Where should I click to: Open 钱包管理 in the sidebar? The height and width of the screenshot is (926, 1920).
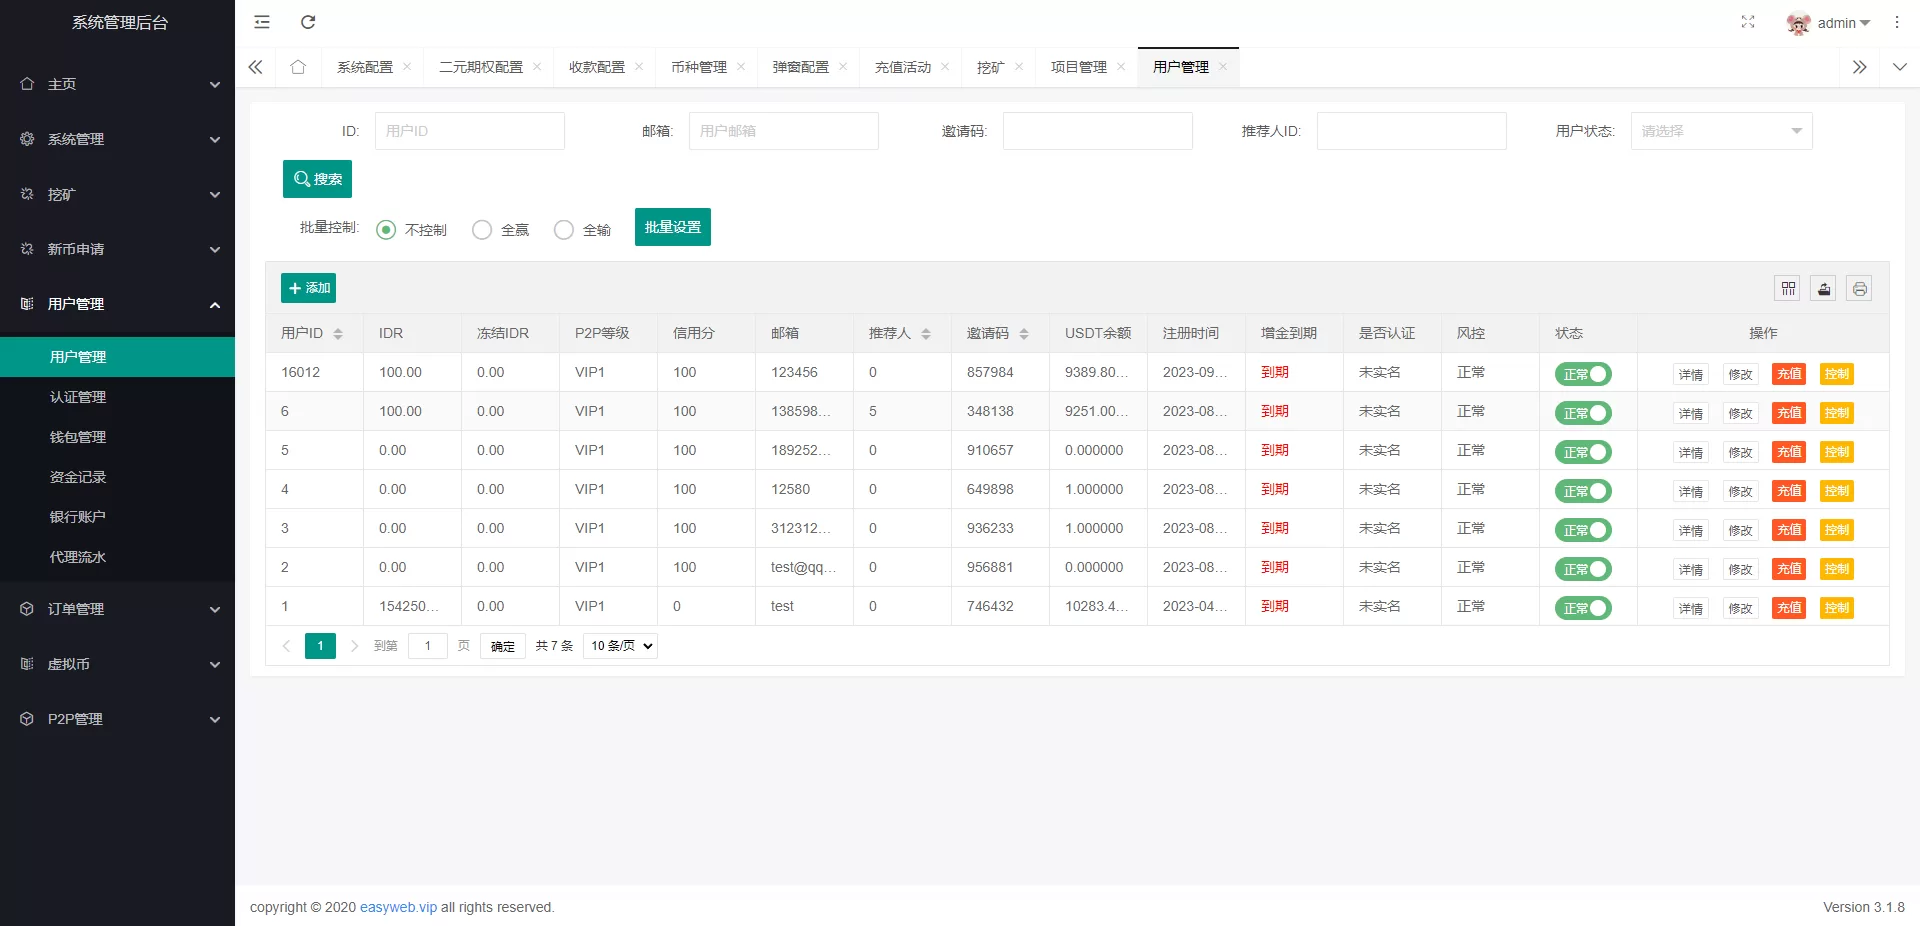[x=78, y=437]
